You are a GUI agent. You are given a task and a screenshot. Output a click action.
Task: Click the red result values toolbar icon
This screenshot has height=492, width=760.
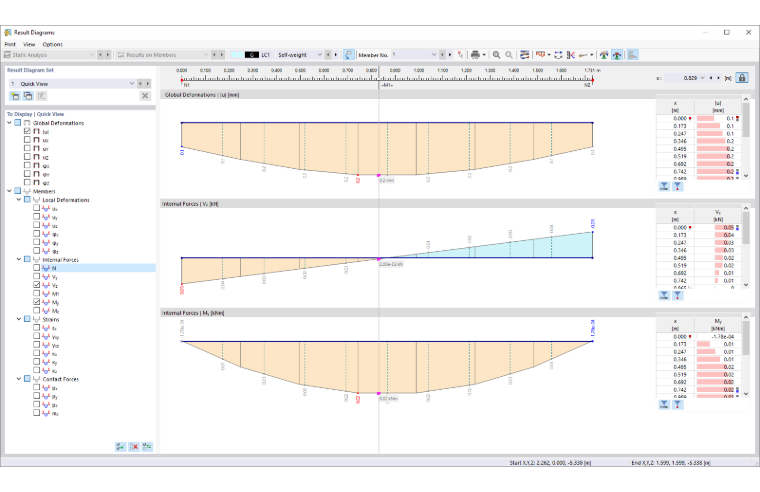(540, 54)
